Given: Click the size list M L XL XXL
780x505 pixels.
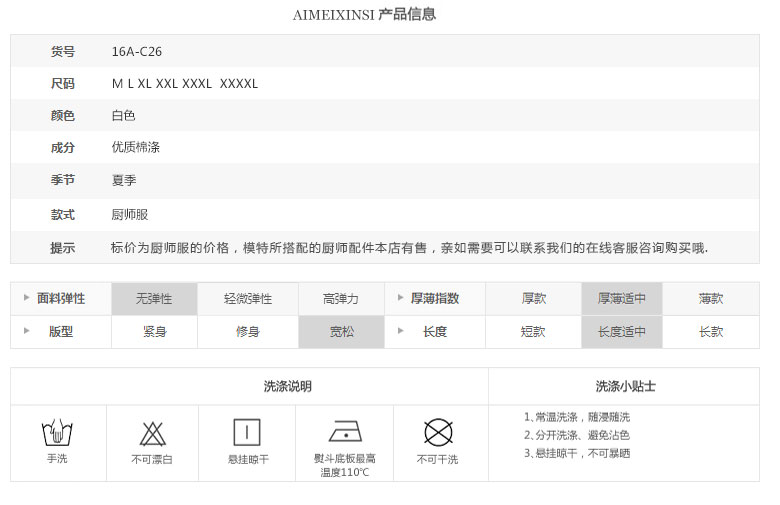Looking at the screenshot, I should coord(185,84).
